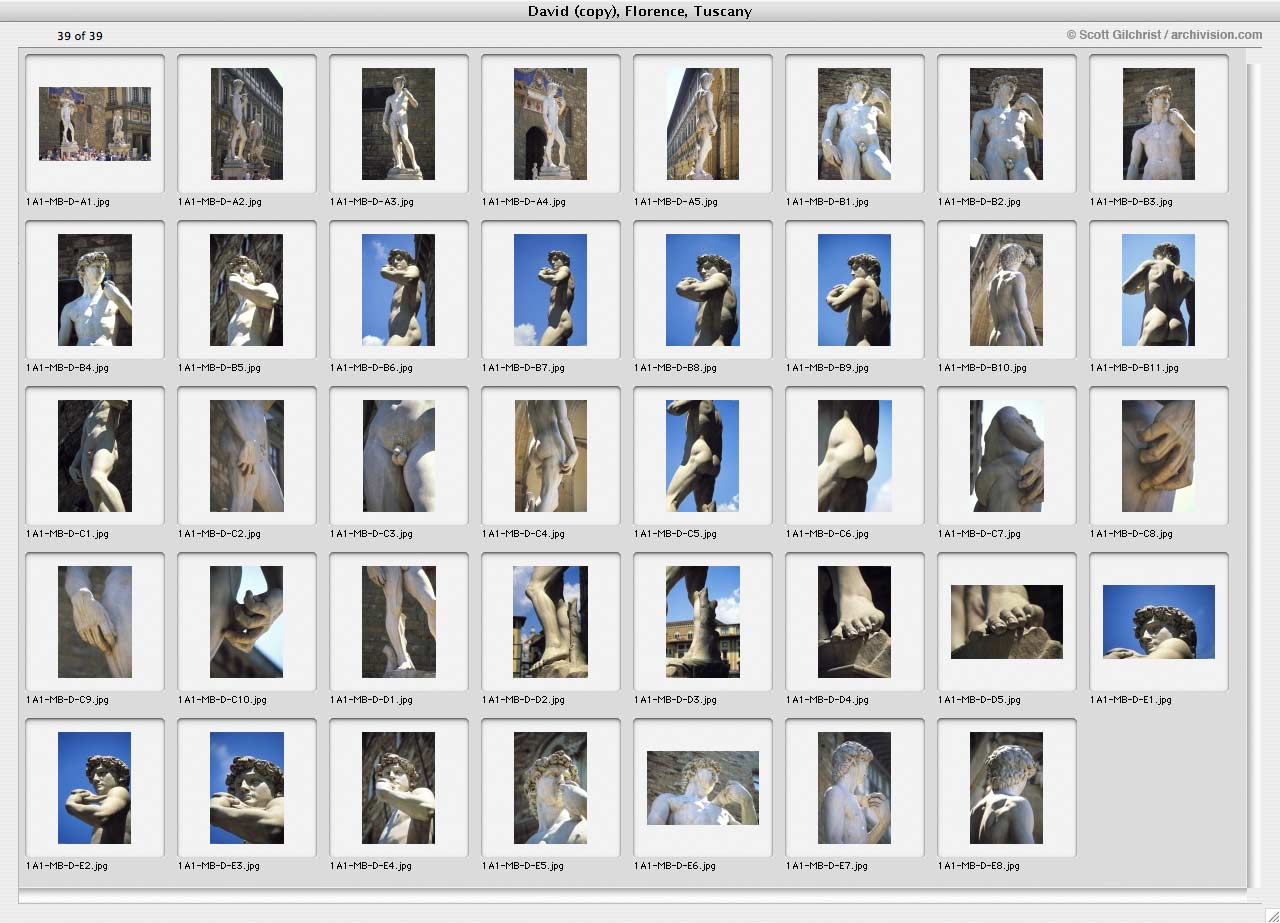
Task: Select thumbnail 1A1-MB-D-B4.jpg
Action: click(x=95, y=290)
